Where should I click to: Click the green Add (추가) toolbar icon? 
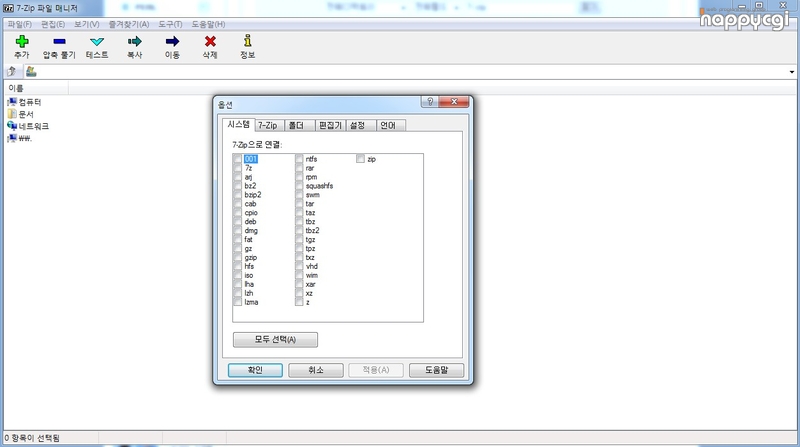(22, 41)
